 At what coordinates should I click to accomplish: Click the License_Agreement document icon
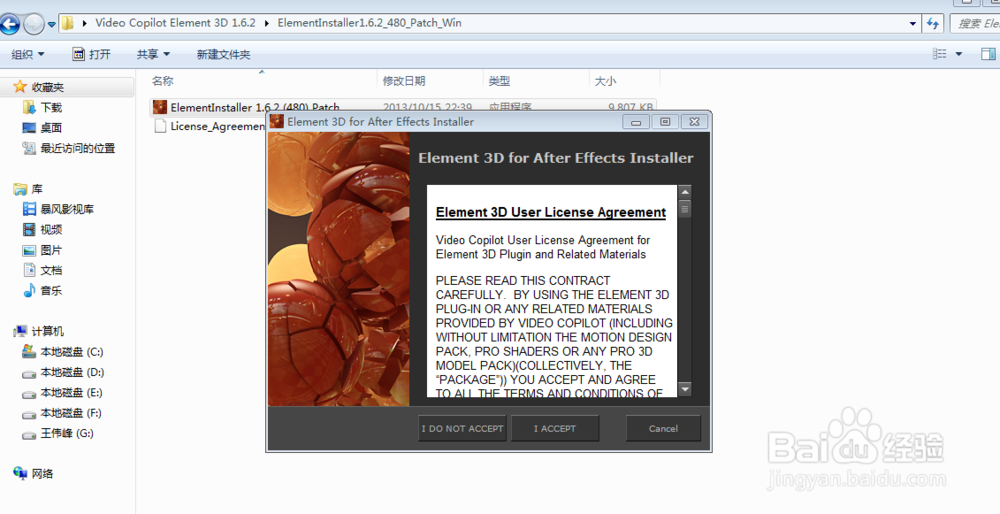160,126
